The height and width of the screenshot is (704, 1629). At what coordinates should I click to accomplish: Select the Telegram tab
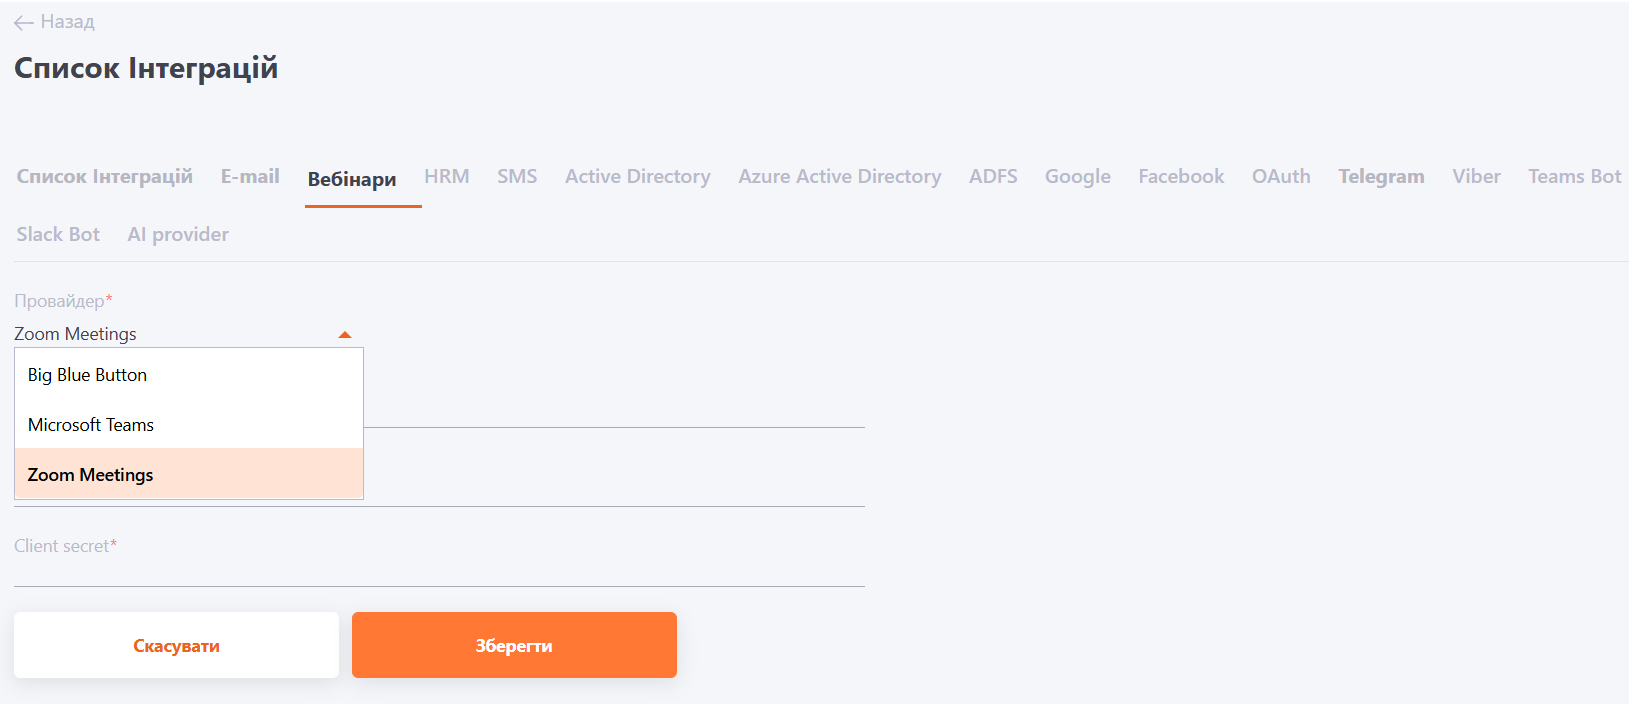pos(1381,177)
